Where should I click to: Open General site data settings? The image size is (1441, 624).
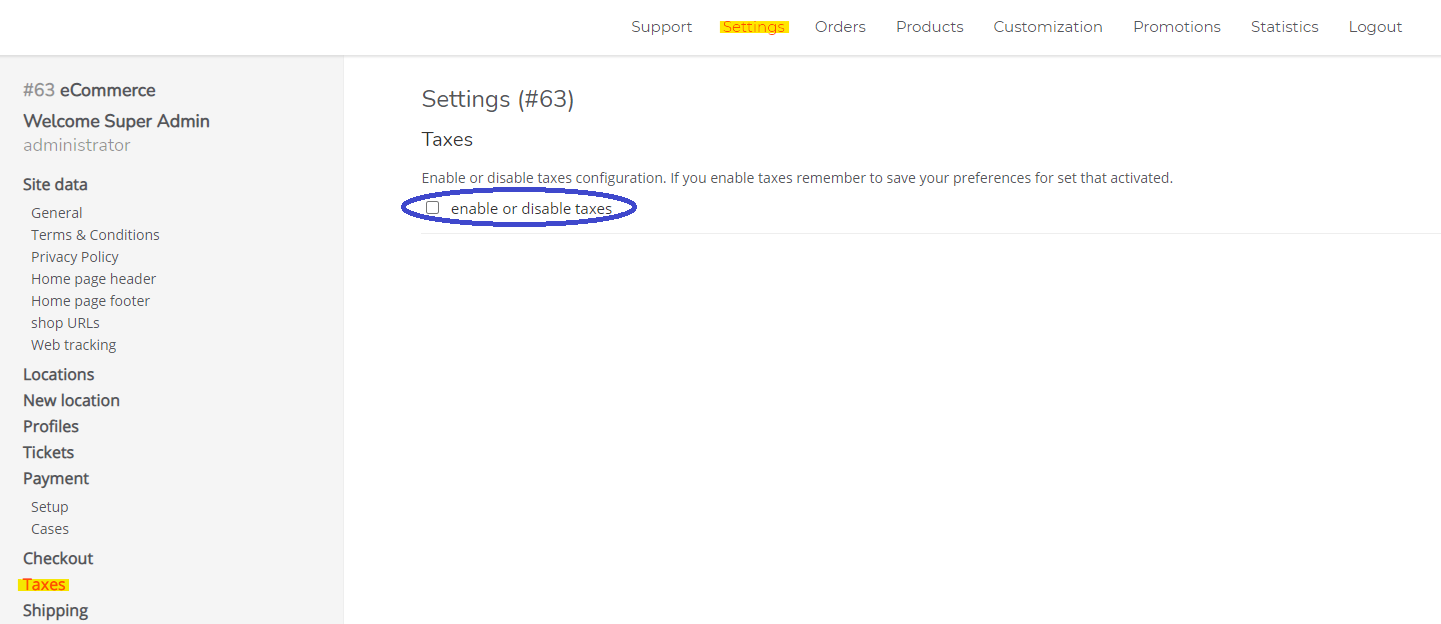(57, 213)
